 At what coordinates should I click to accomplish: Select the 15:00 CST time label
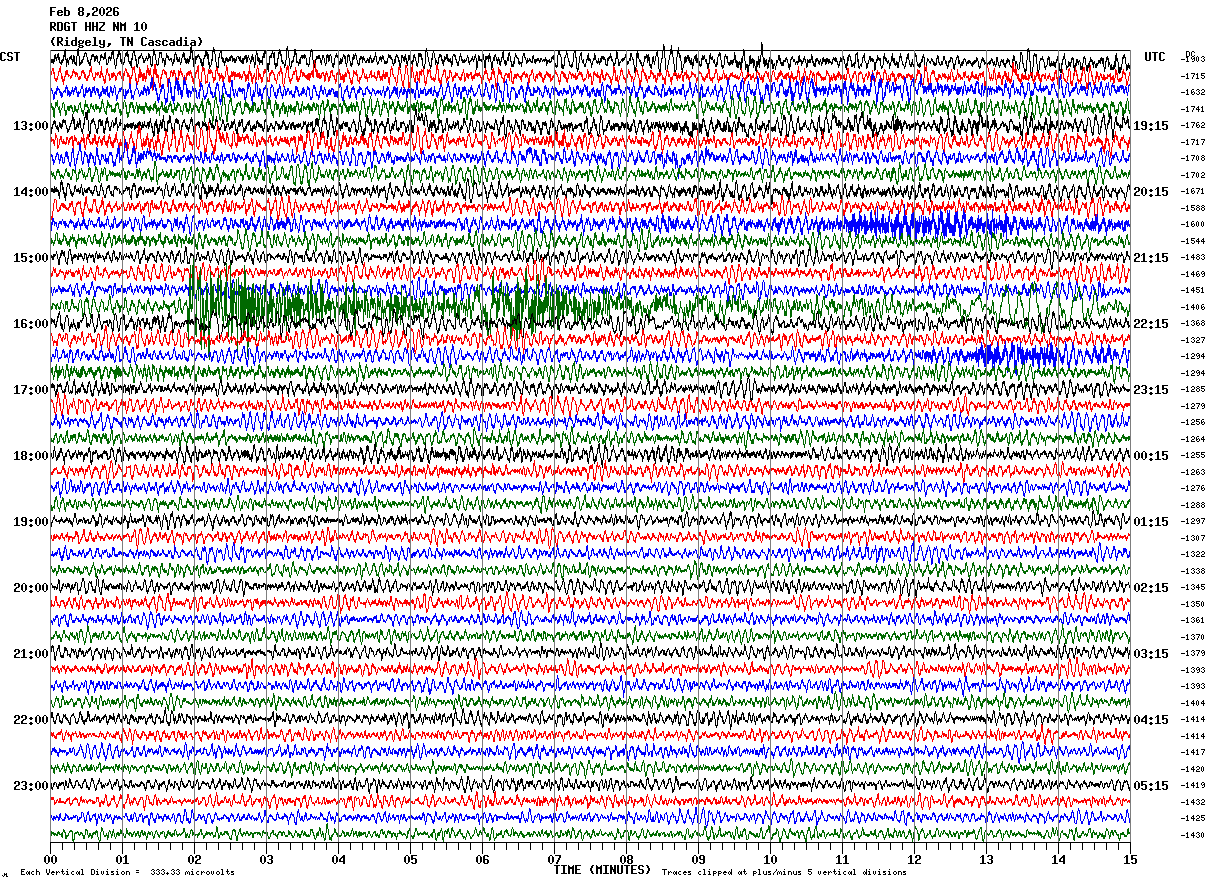(30, 258)
